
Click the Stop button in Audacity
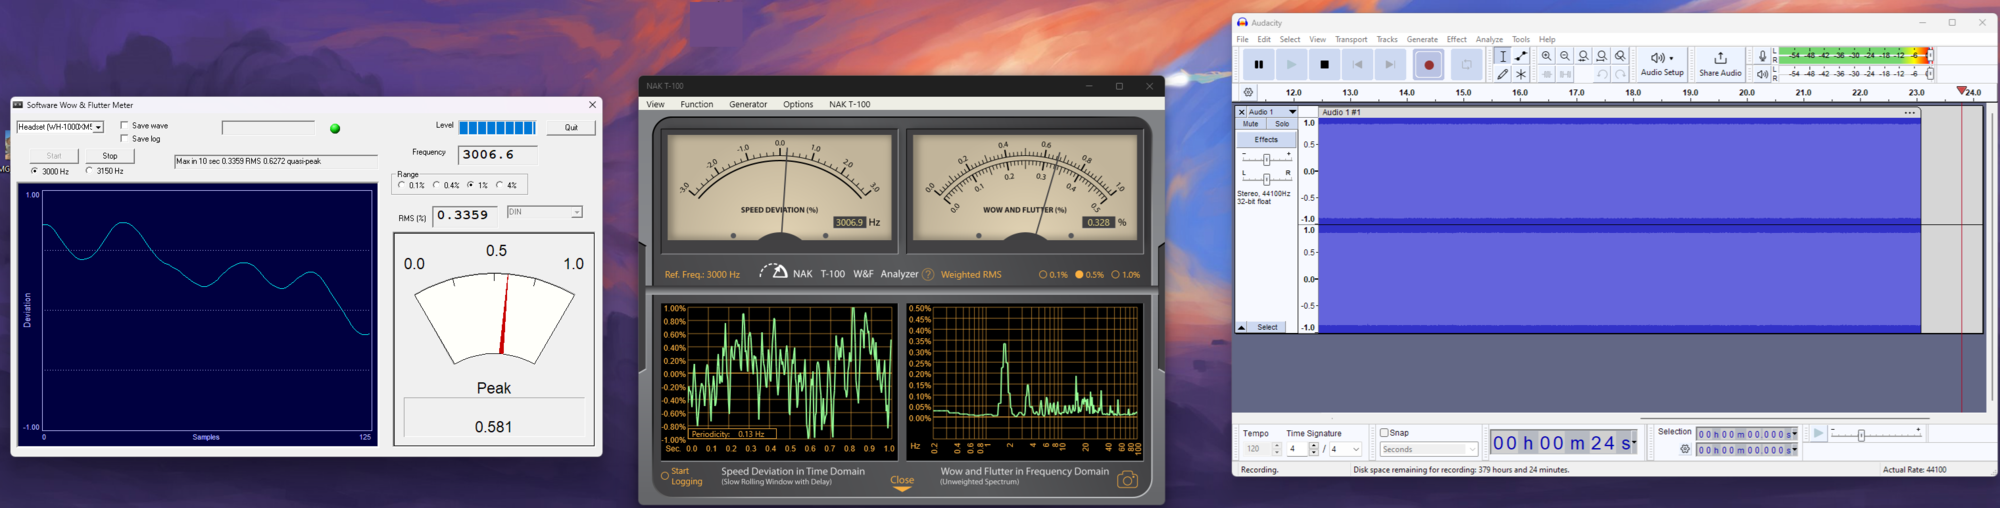click(1325, 65)
